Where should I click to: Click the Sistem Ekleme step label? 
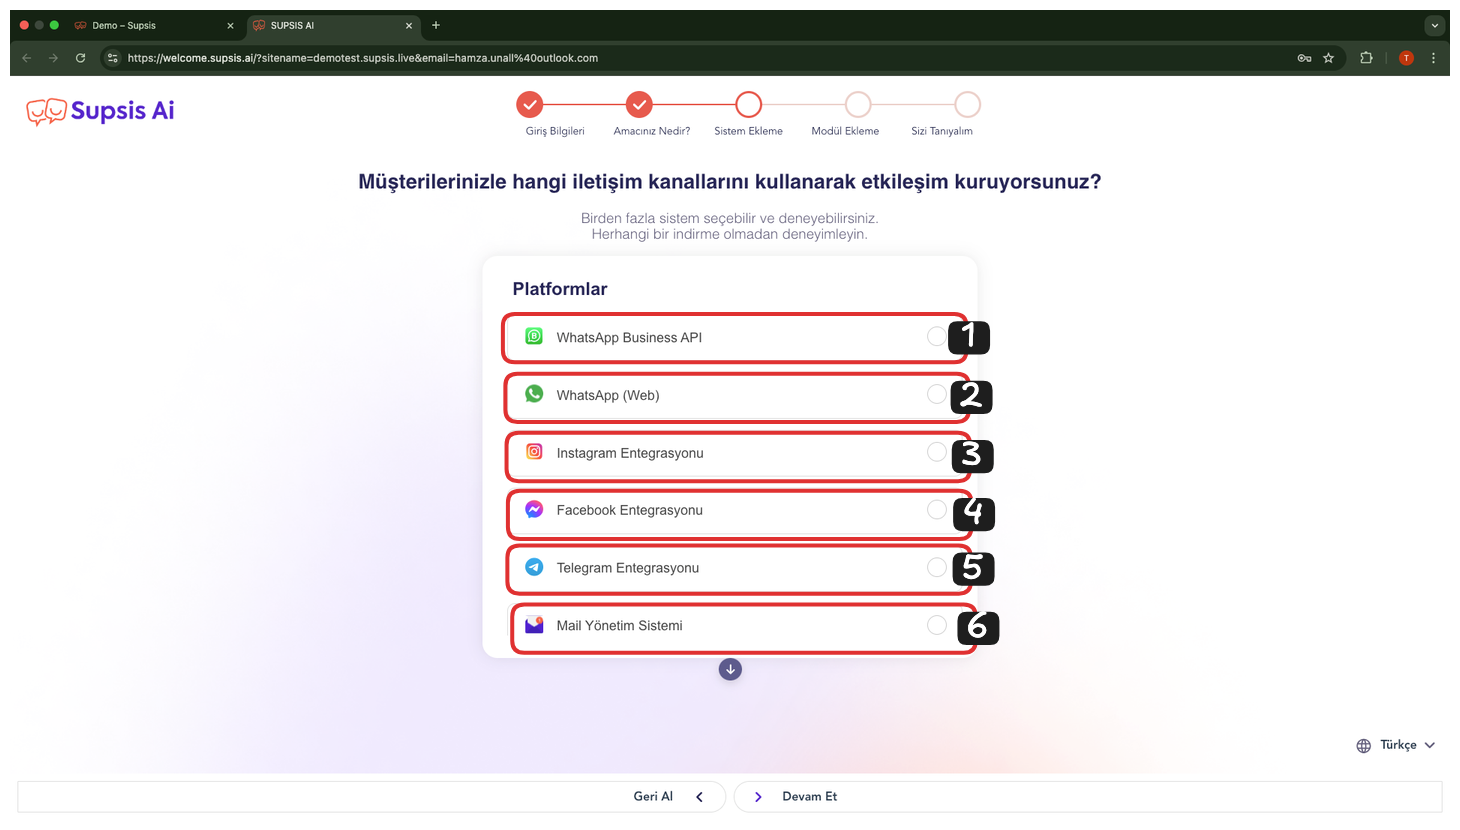(748, 131)
